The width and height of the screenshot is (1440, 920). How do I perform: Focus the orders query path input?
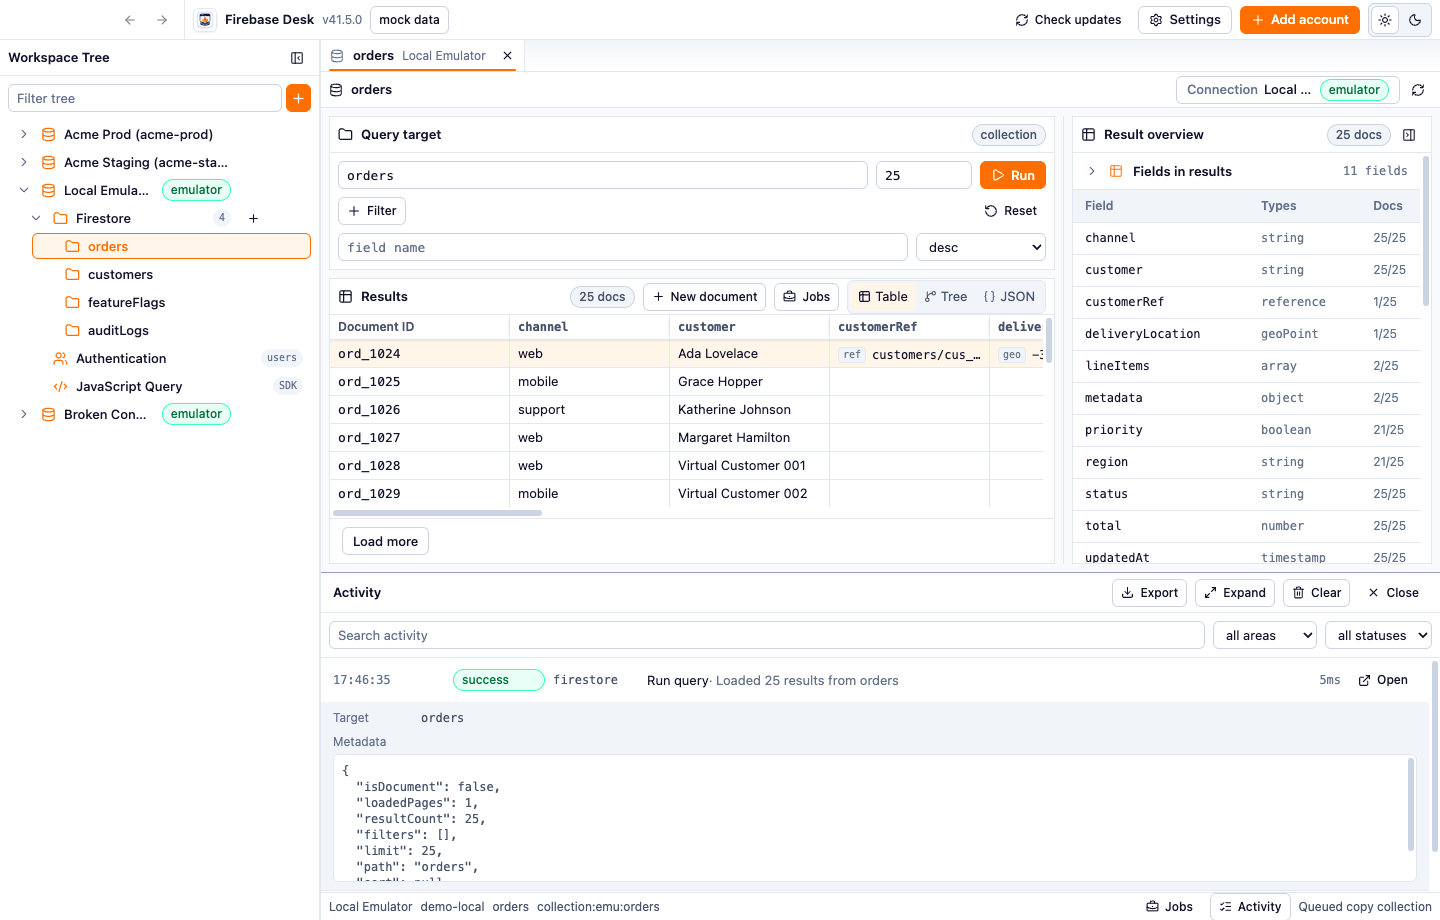[603, 175]
